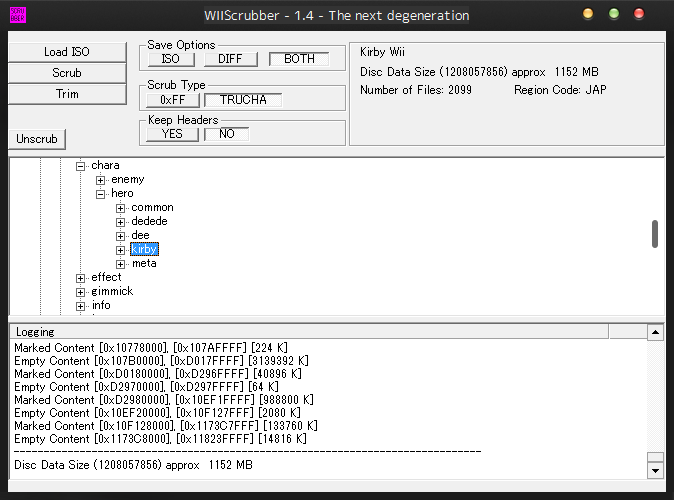Select DIFF save option
The width and height of the screenshot is (674, 500).
(x=230, y=59)
